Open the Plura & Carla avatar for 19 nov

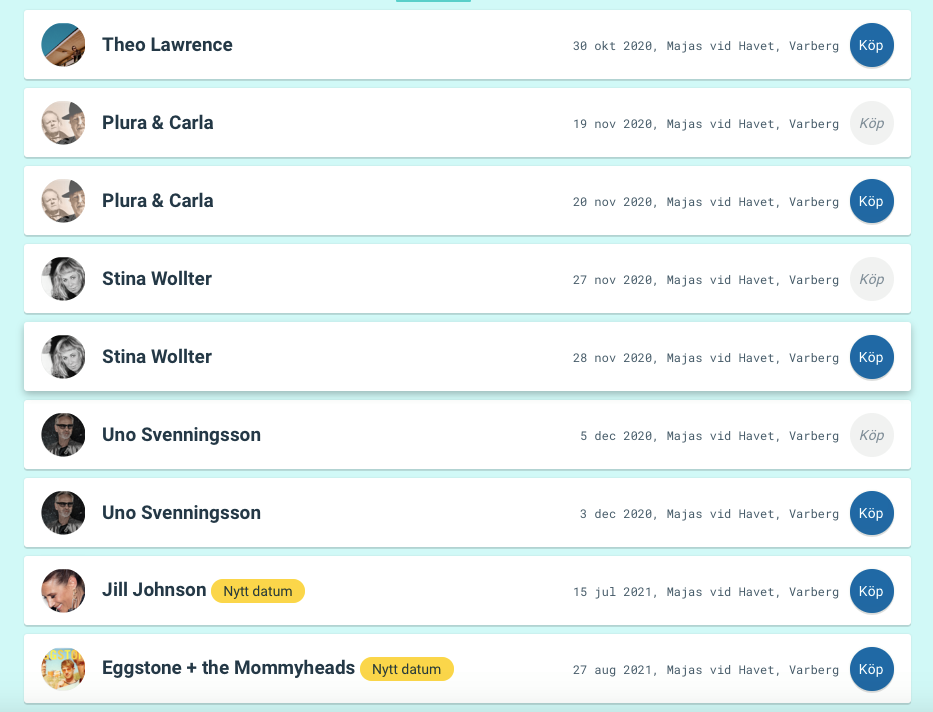point(63,123)
